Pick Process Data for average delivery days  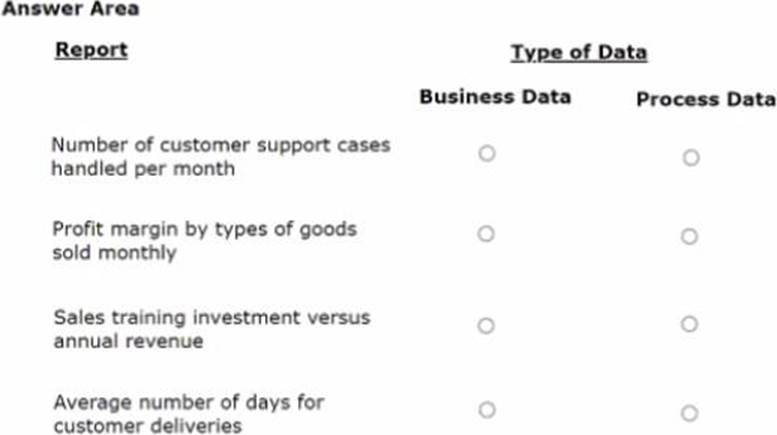pos(689,413)
